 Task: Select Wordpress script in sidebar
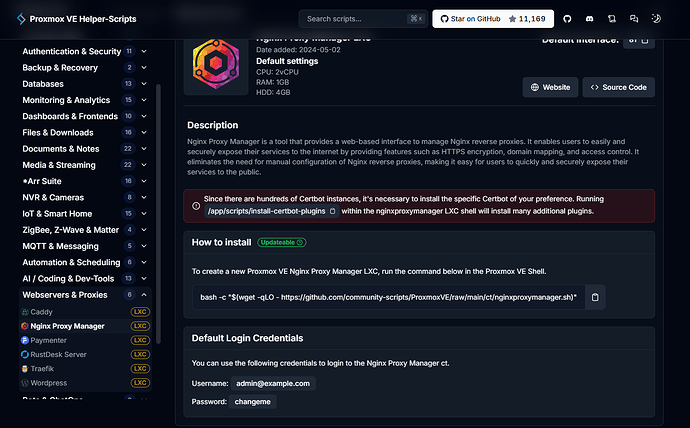pyautogui.click(x=85, y=383)
